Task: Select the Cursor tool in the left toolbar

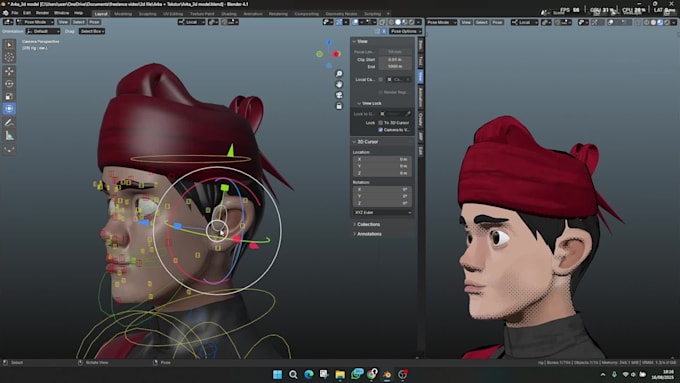Action: (9, 57)
